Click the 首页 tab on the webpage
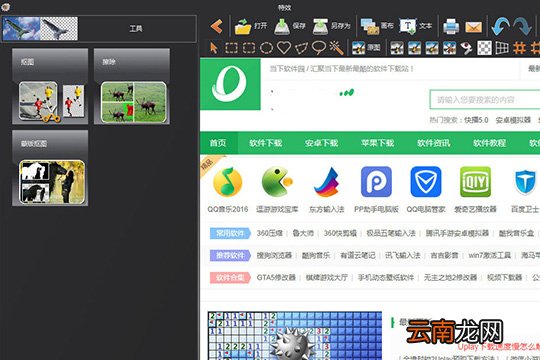This screenshot has height=360, width=540. pyautogui.click(x=218, y=143)
